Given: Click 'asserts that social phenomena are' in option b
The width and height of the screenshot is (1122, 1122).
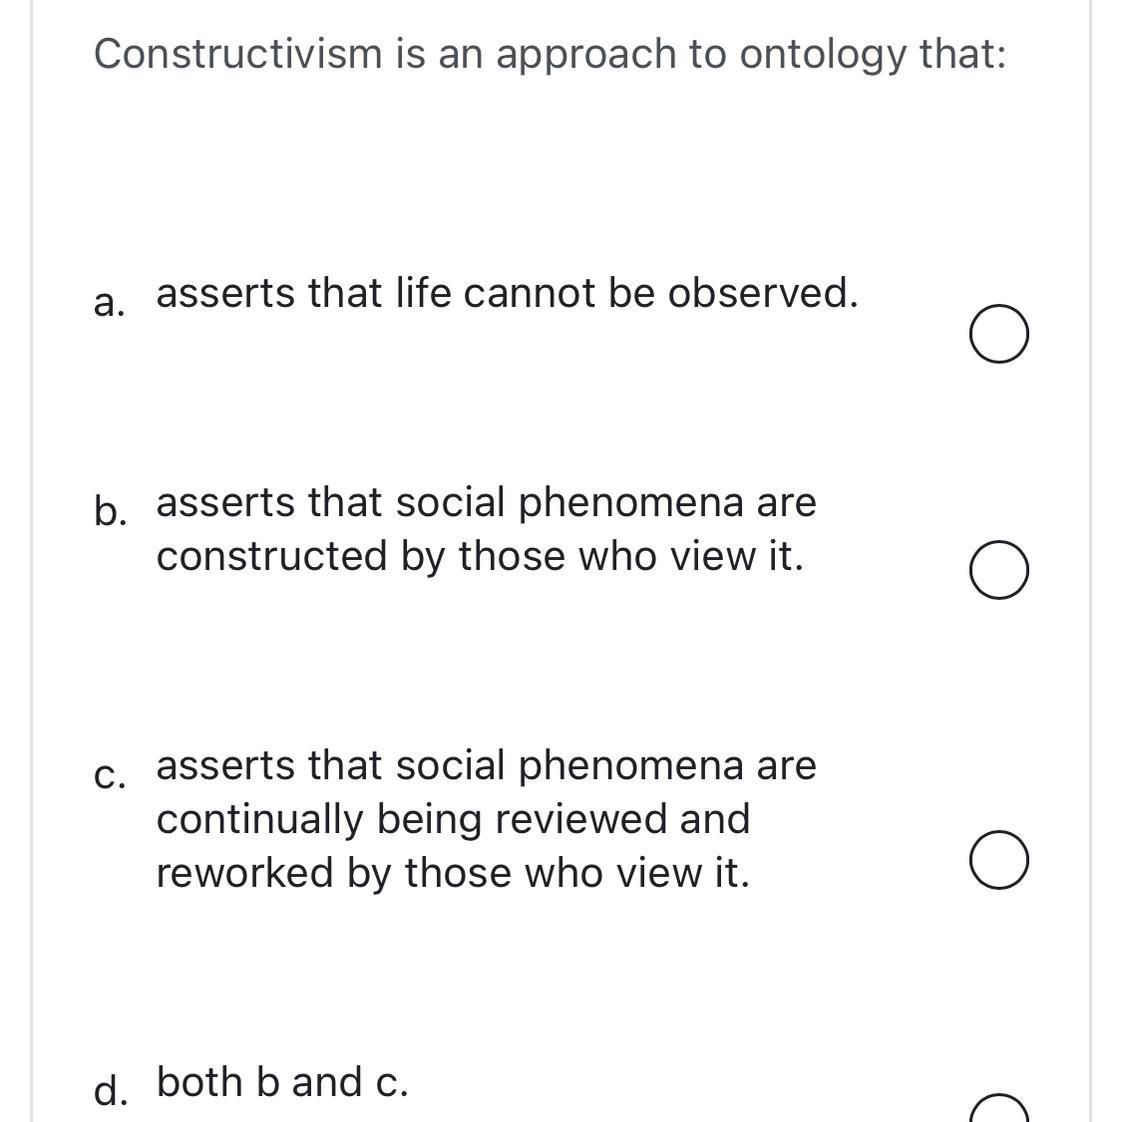Looking at the screenshot, I should pos(486,503).
